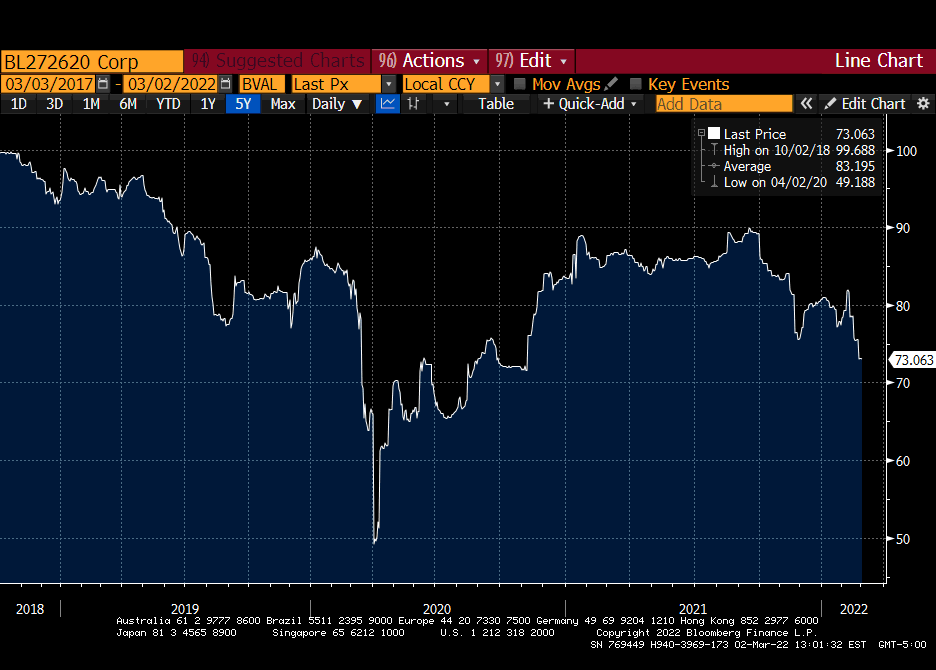
Task: Select the 1Y time range
Action: [208, 104]
